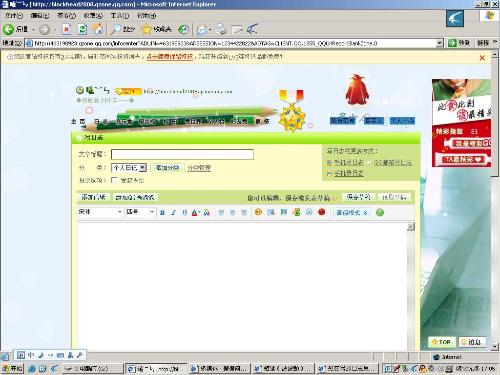Insert a picture using the image icon
The width and height of the screenshot is (500, 375).
(x=271, y=212)
